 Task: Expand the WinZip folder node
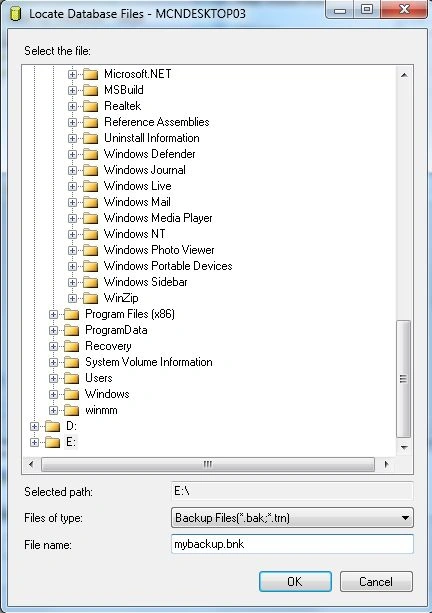pos(72,299)
